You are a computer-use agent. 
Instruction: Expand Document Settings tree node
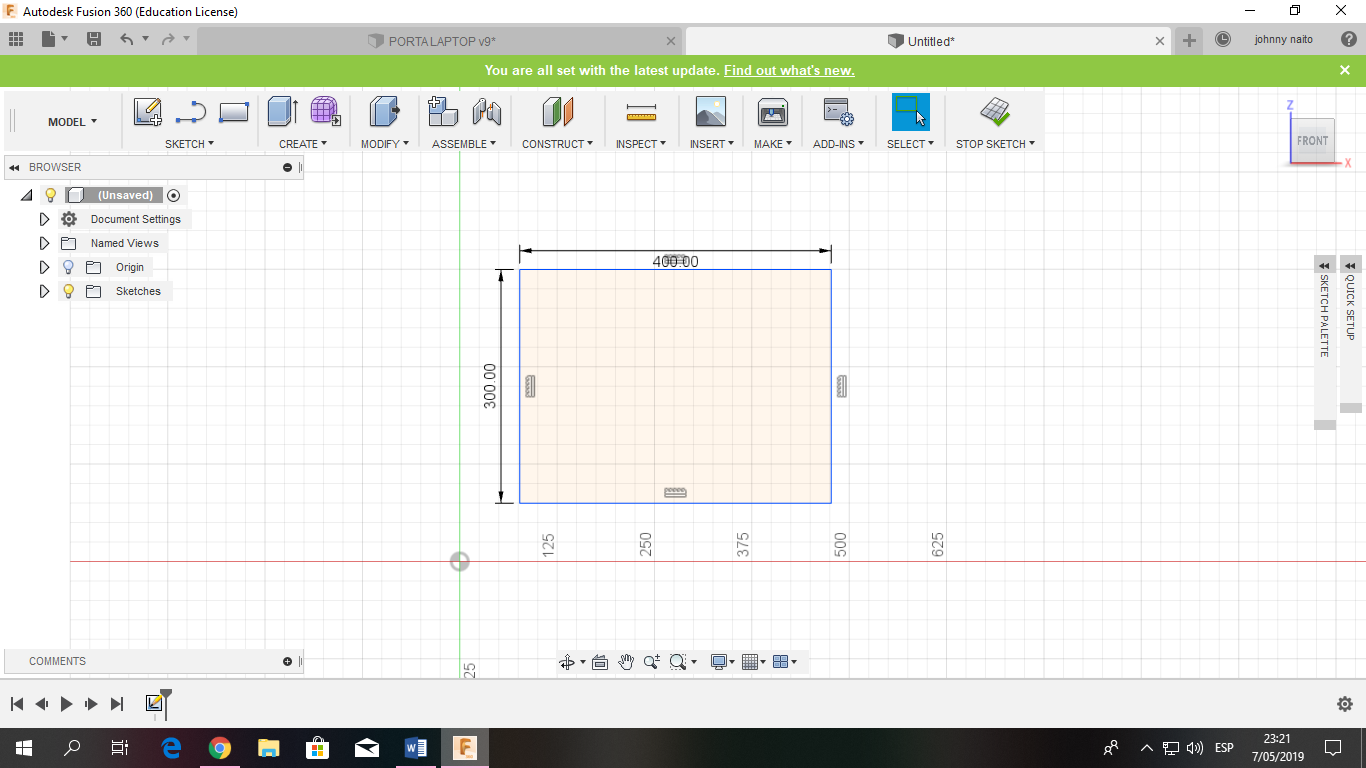coord(44,219)
